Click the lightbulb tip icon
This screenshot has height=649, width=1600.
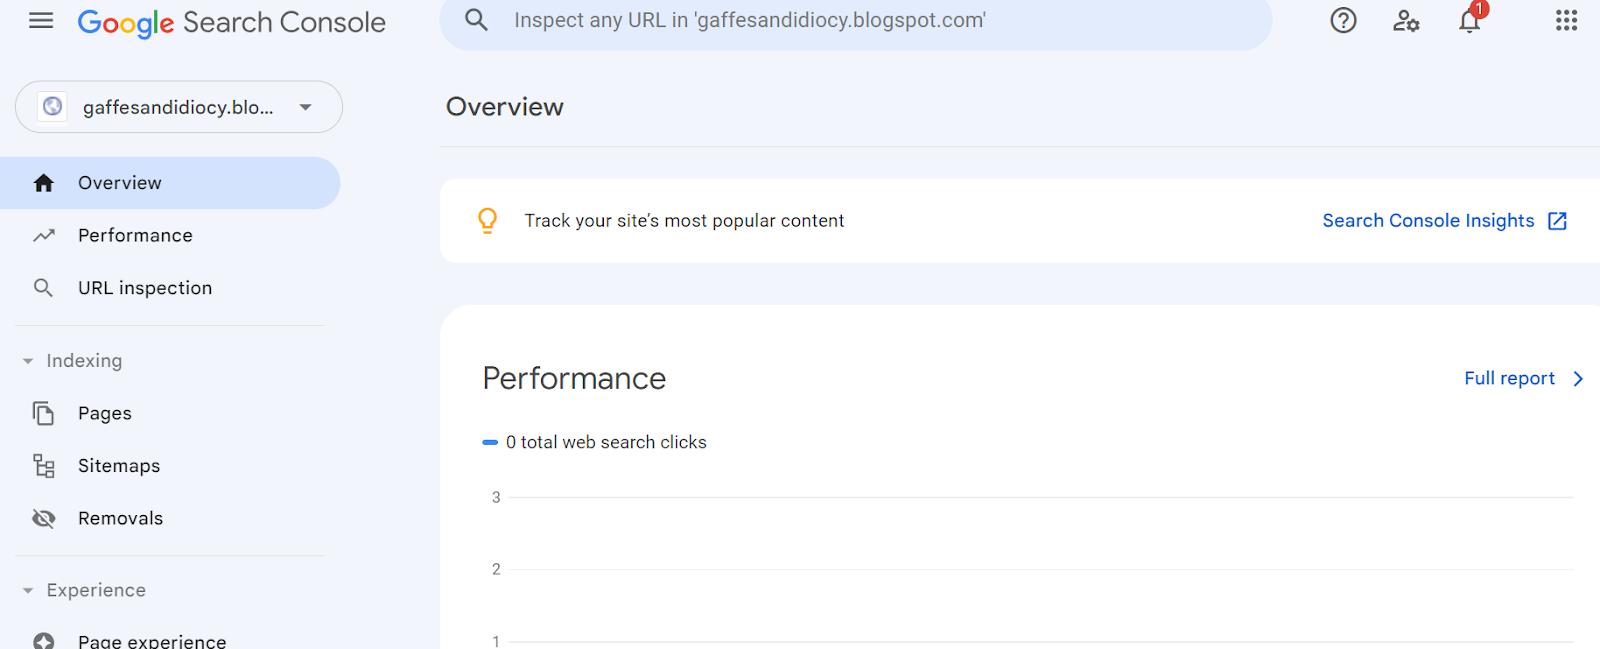click(x=487, y=221)
